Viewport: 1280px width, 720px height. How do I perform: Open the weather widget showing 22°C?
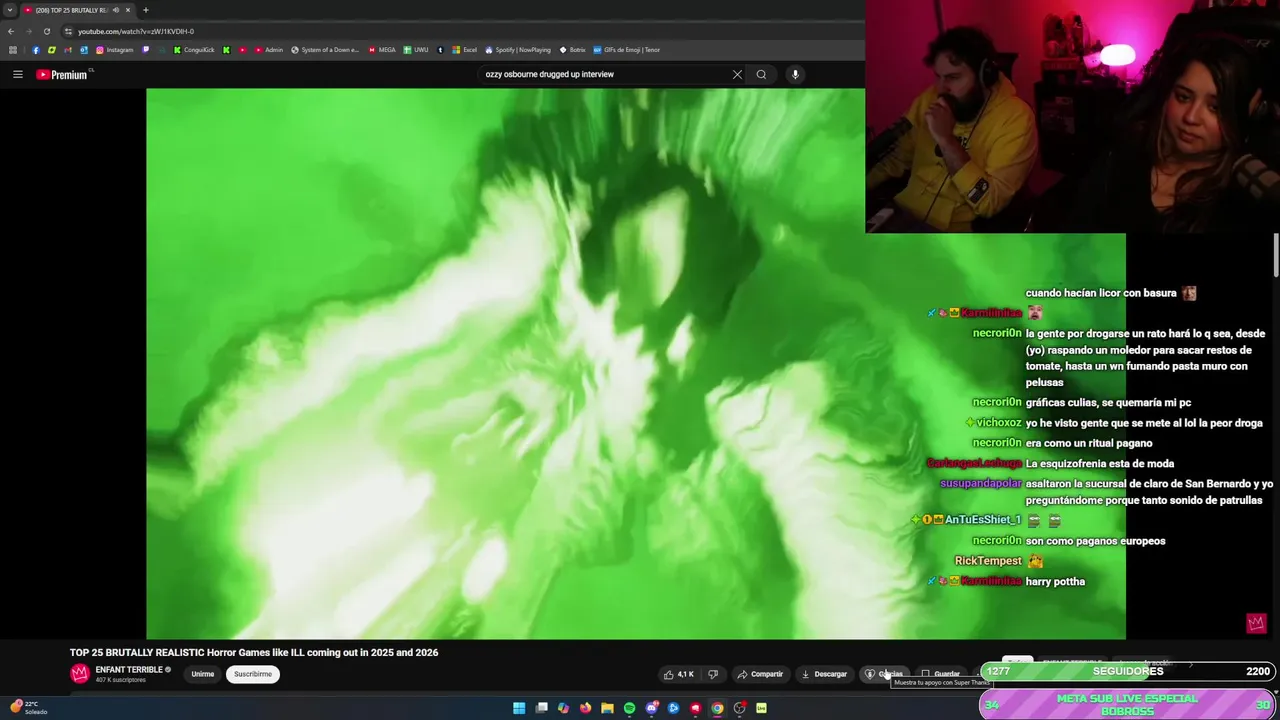(28, 707)
